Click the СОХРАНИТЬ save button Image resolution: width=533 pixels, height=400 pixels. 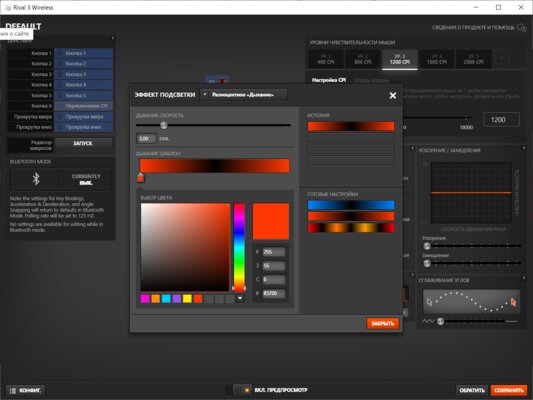point(509,390)
